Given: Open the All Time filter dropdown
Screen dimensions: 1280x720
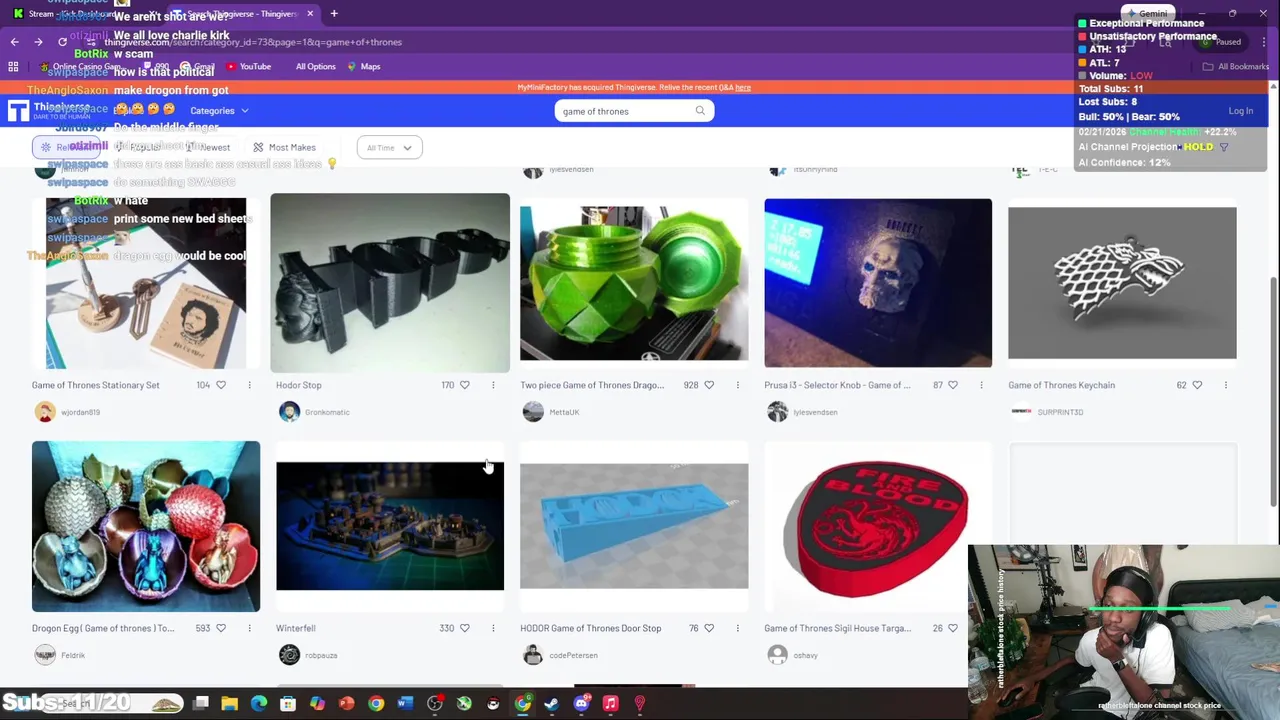Looking at the screenshot, I should [389, 148].
